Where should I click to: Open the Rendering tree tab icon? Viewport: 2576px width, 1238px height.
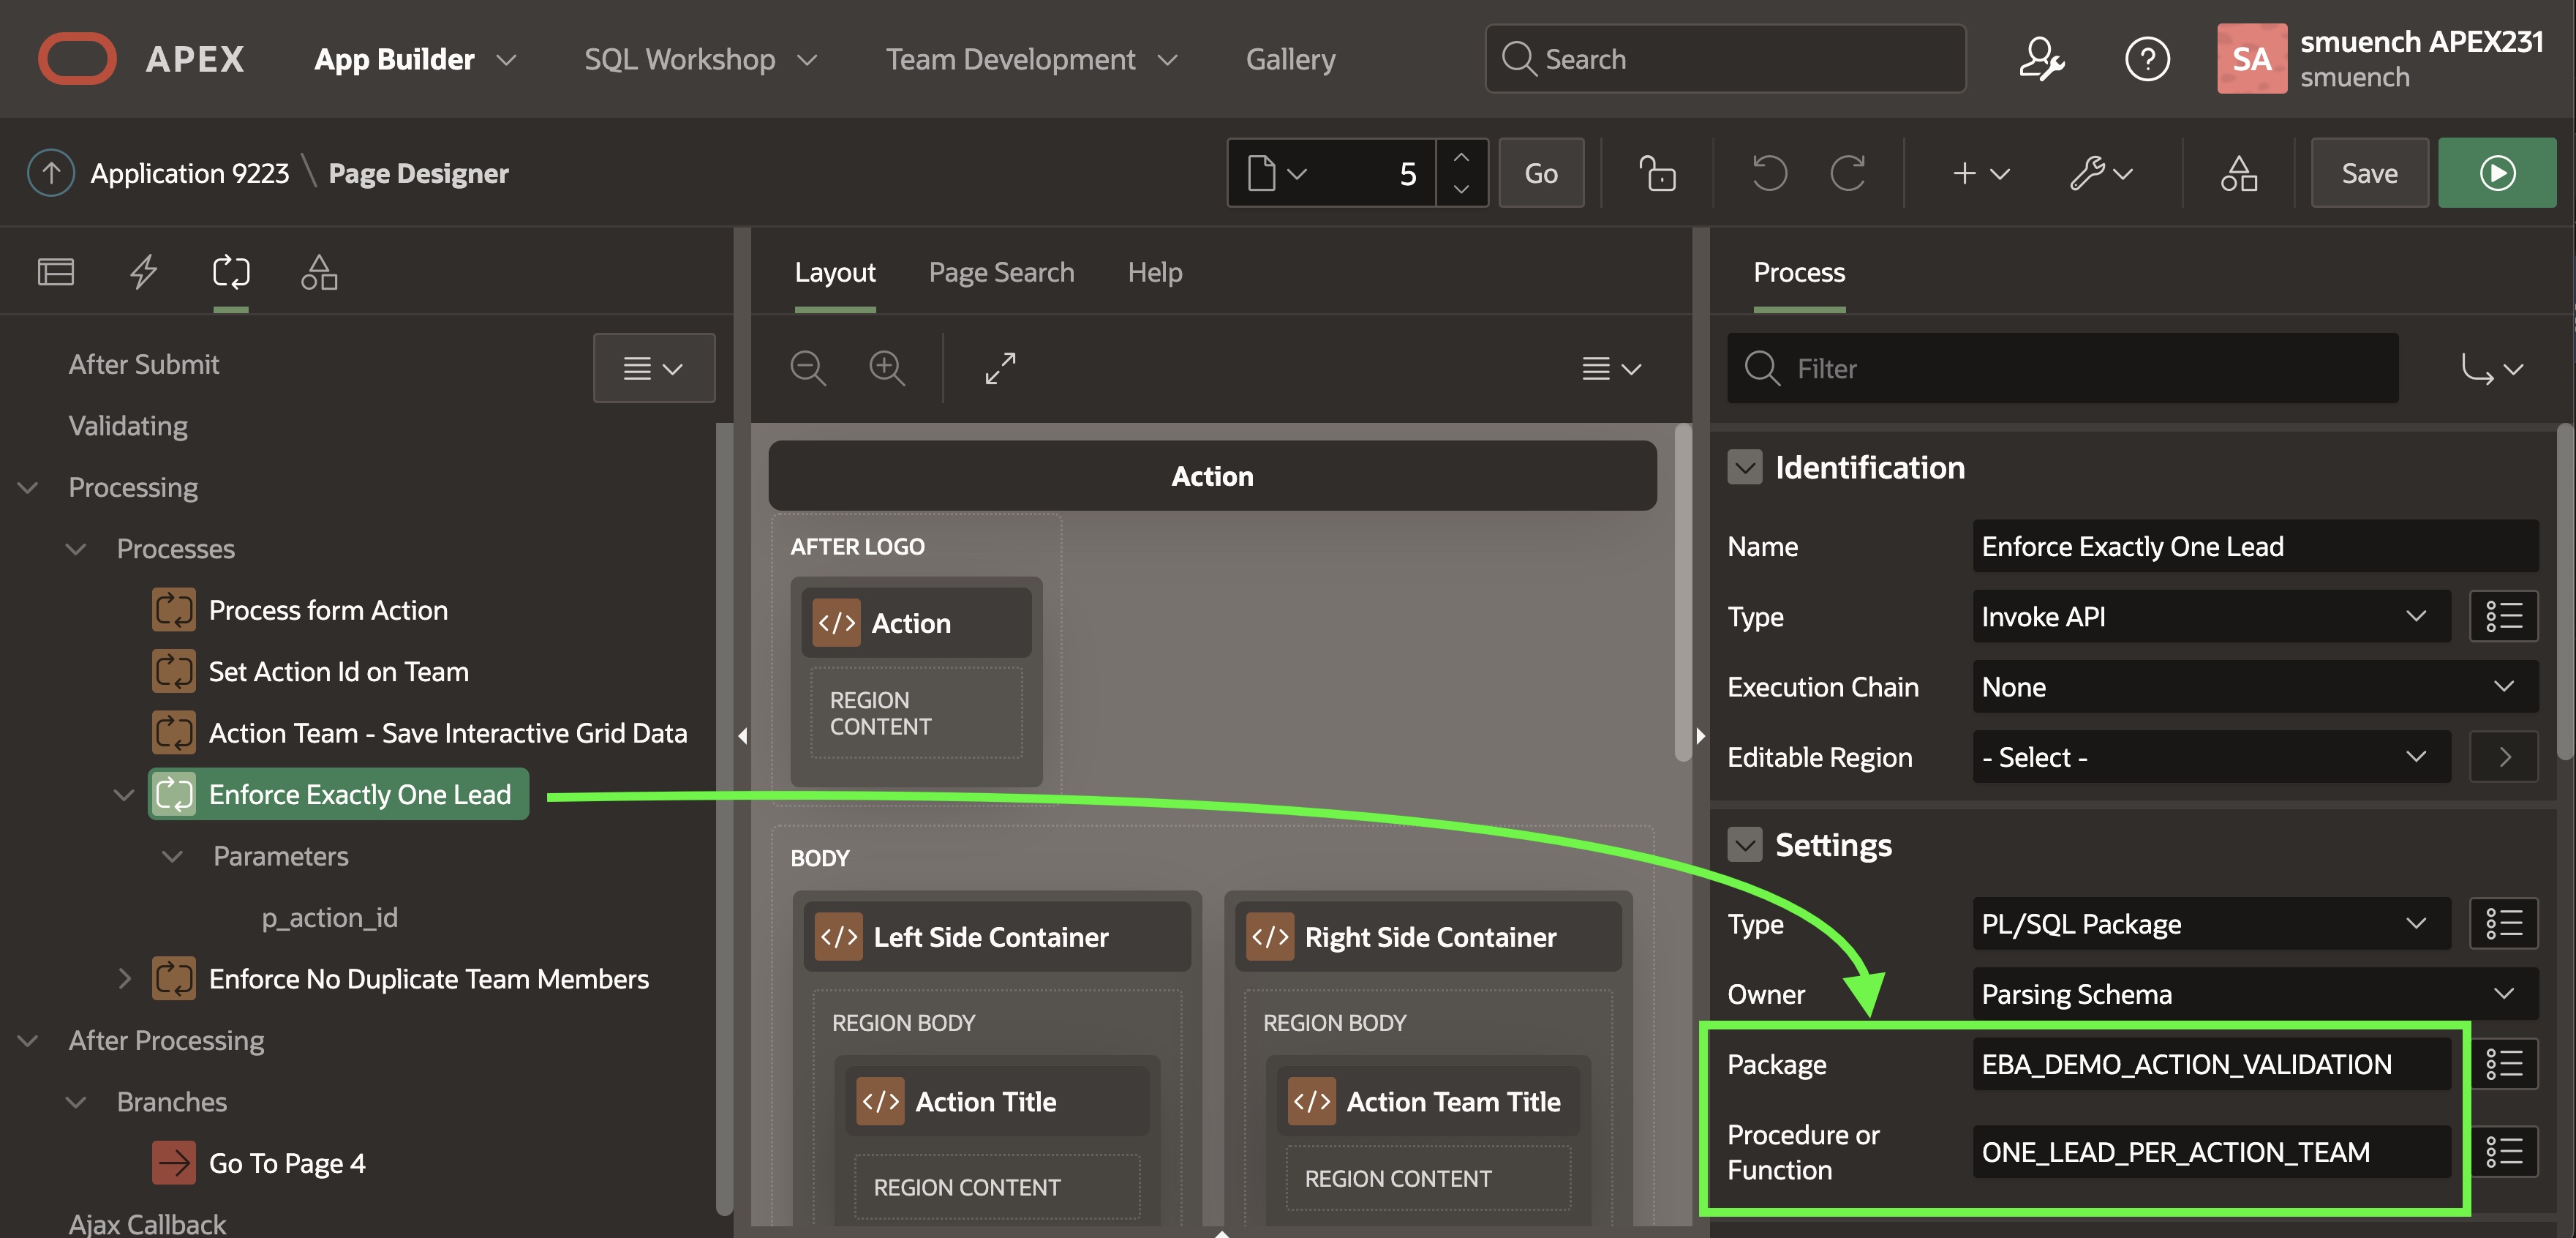tap(55, 272)
